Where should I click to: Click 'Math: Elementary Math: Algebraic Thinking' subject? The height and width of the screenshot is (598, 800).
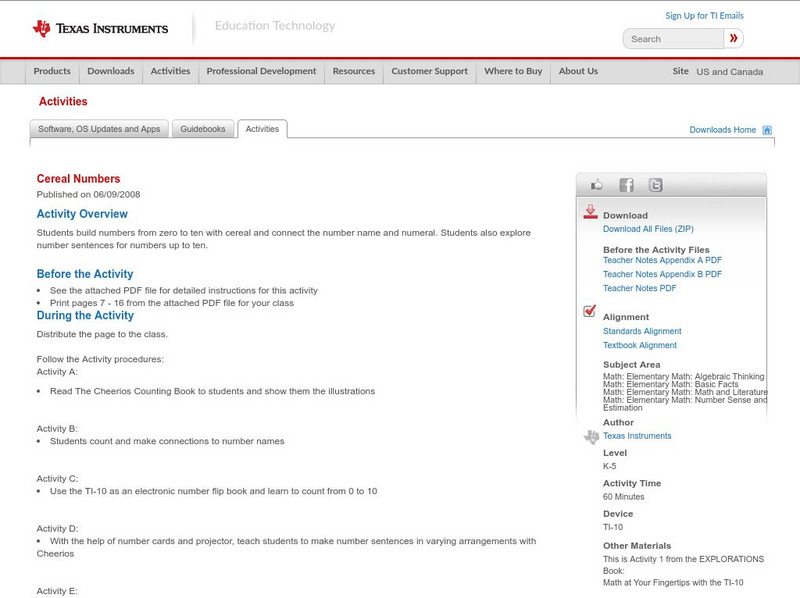(x=684, y=377)
